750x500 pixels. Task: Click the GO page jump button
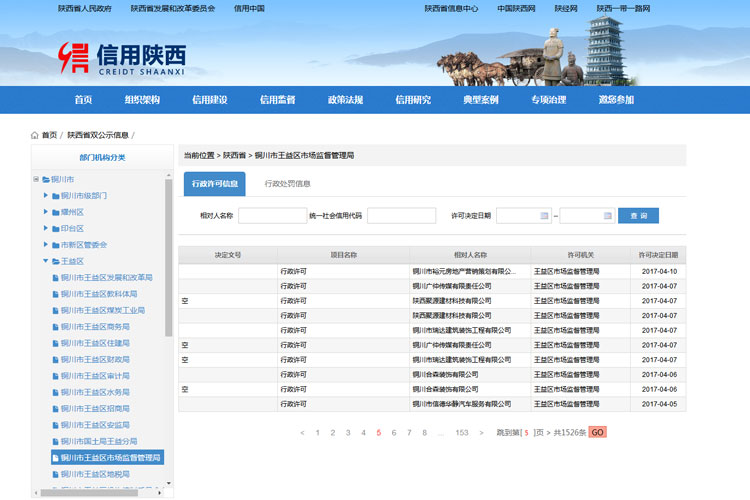tap(597, 433)
